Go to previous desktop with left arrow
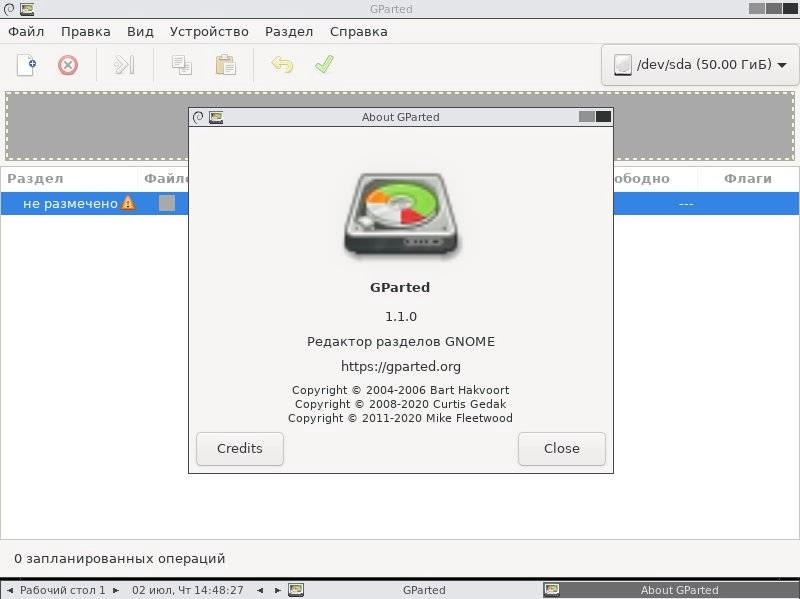800x599 pixels. tap(9, 590)
